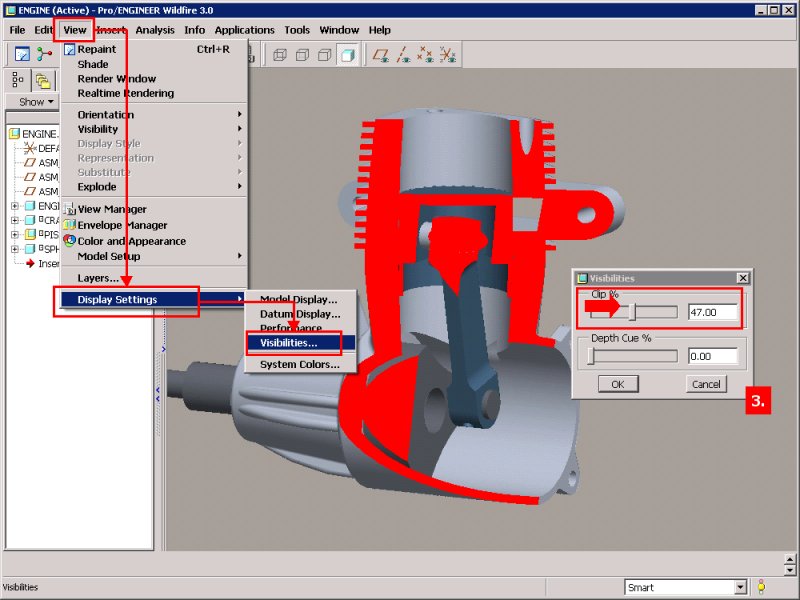The height and width of the screenshot is (600, 800).
Task: Click the Clip % slider handle
Action: 633,312
